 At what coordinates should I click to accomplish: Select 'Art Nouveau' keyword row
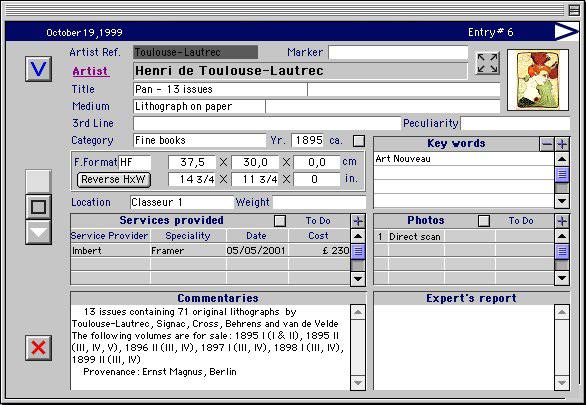pos(464,159)
